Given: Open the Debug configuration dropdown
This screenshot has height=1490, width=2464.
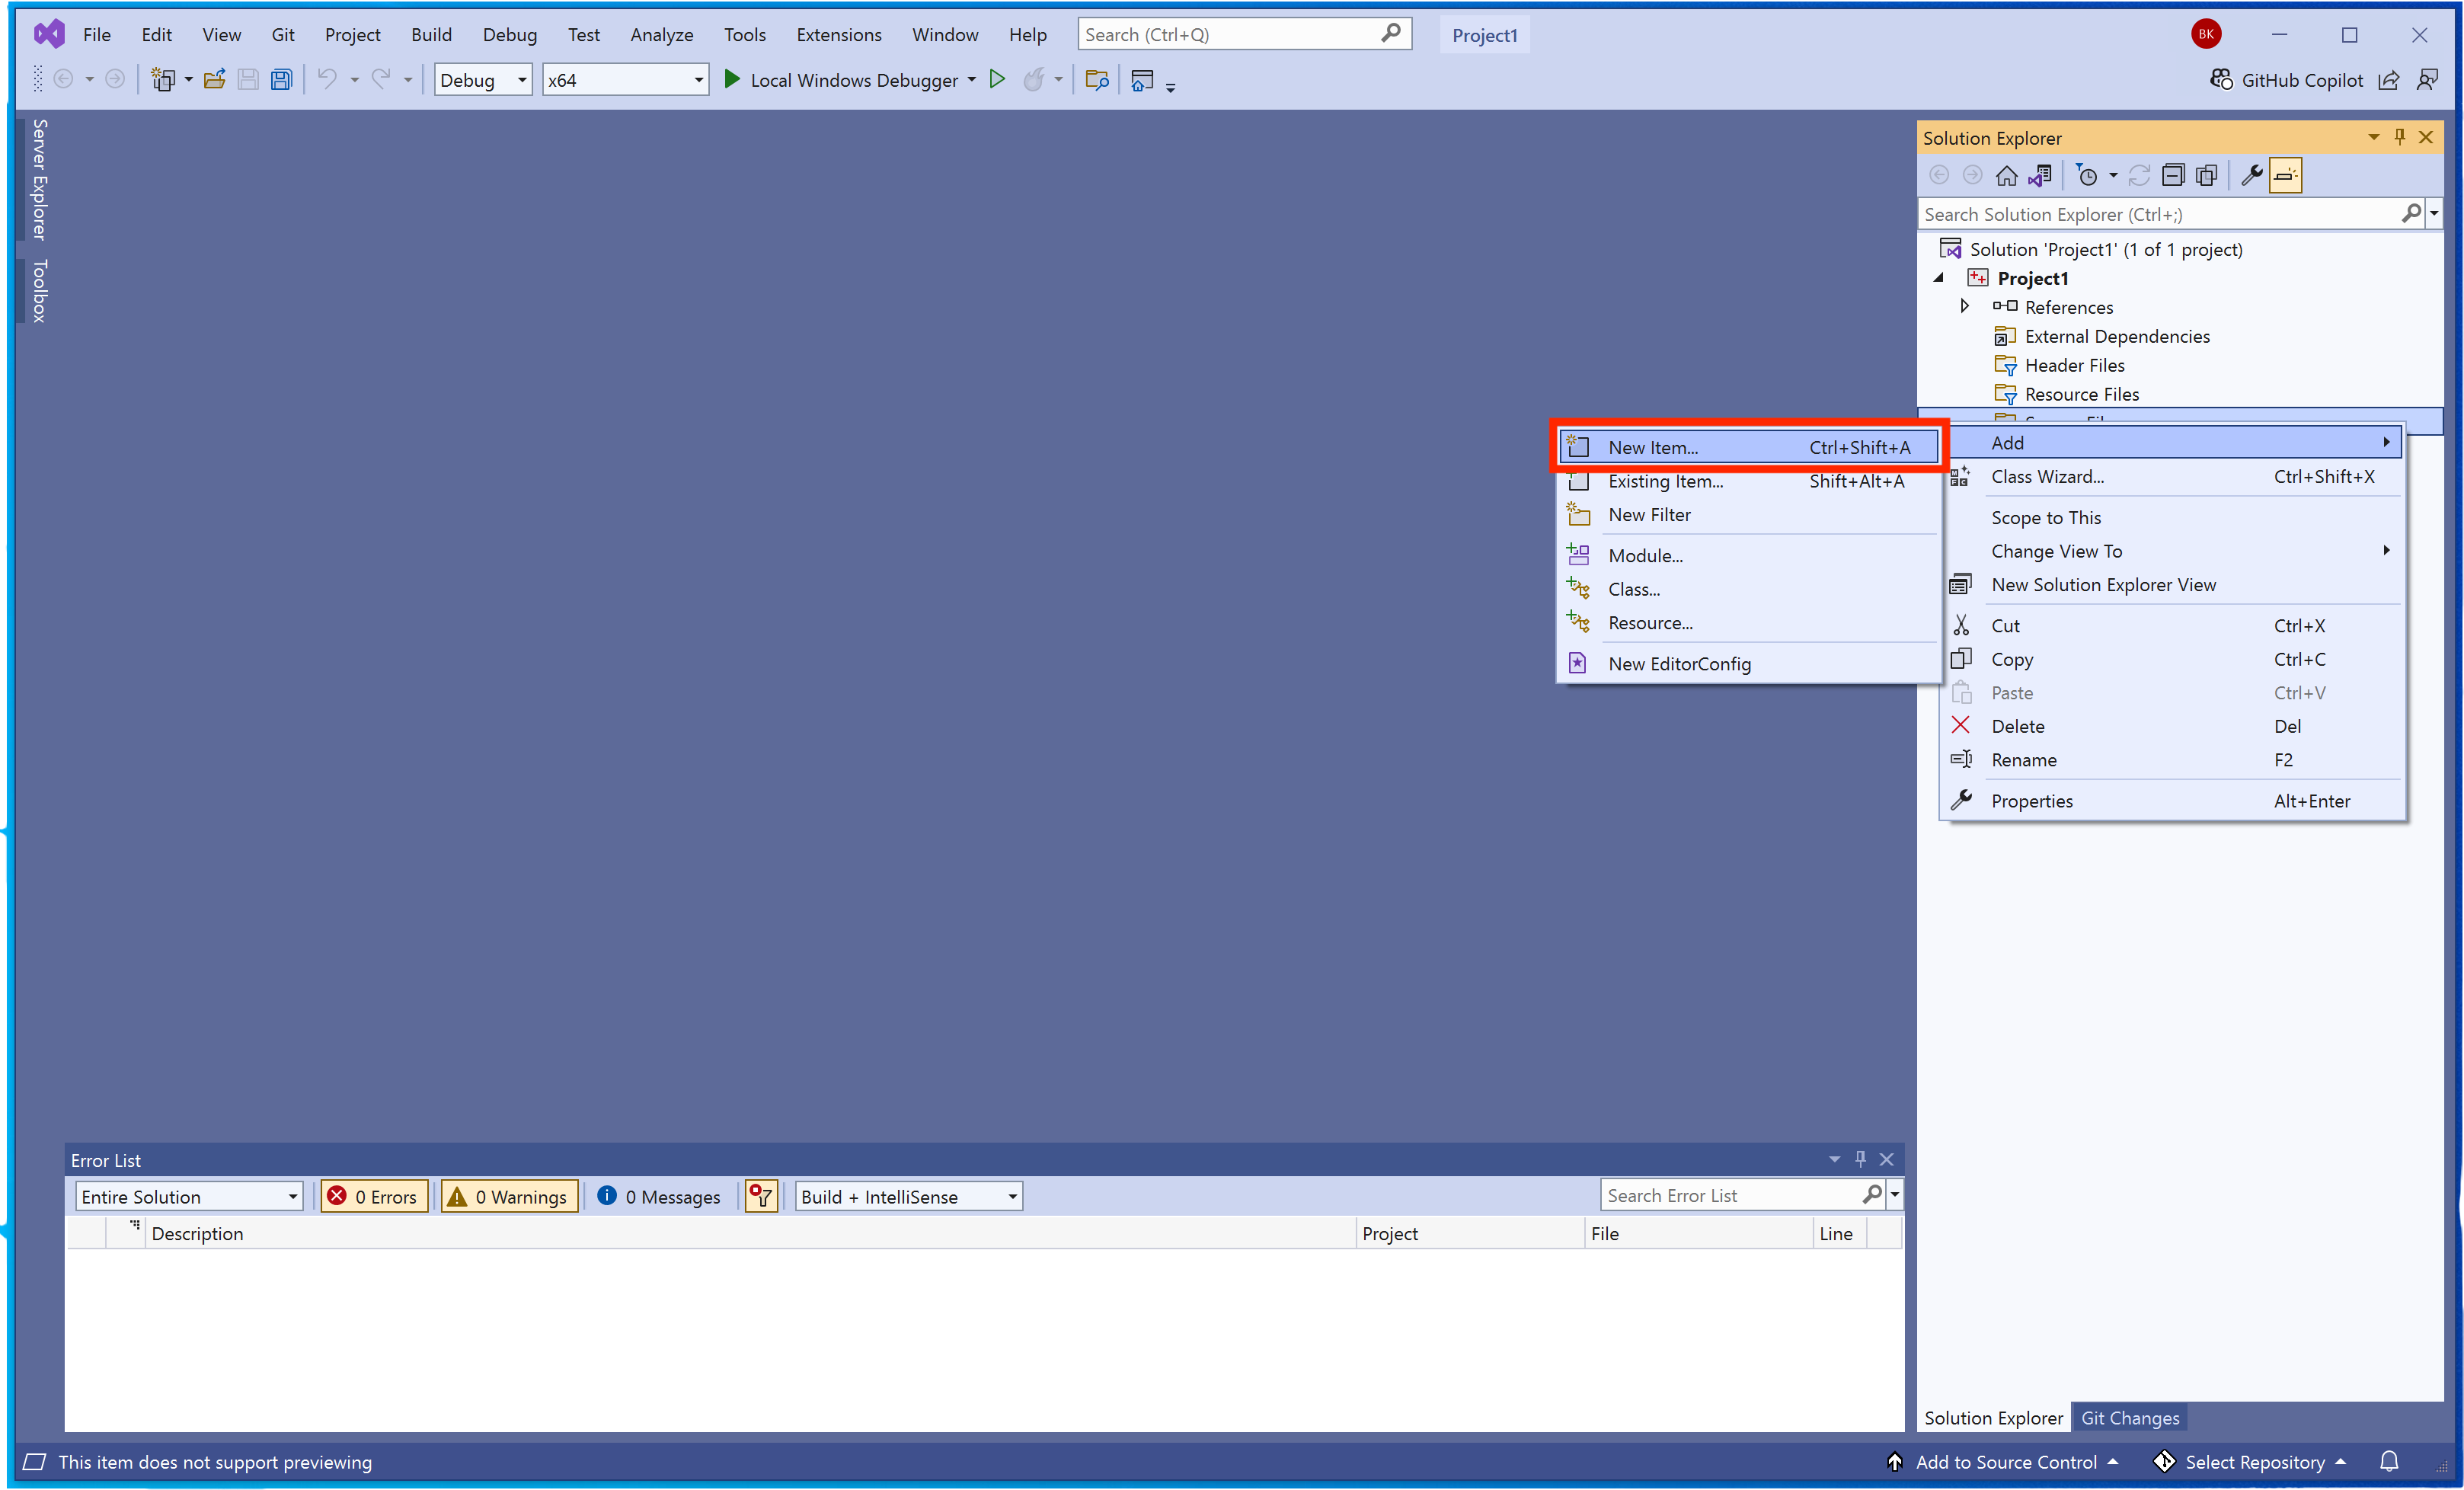Looking at the screenshot, I should coord(483,80).
